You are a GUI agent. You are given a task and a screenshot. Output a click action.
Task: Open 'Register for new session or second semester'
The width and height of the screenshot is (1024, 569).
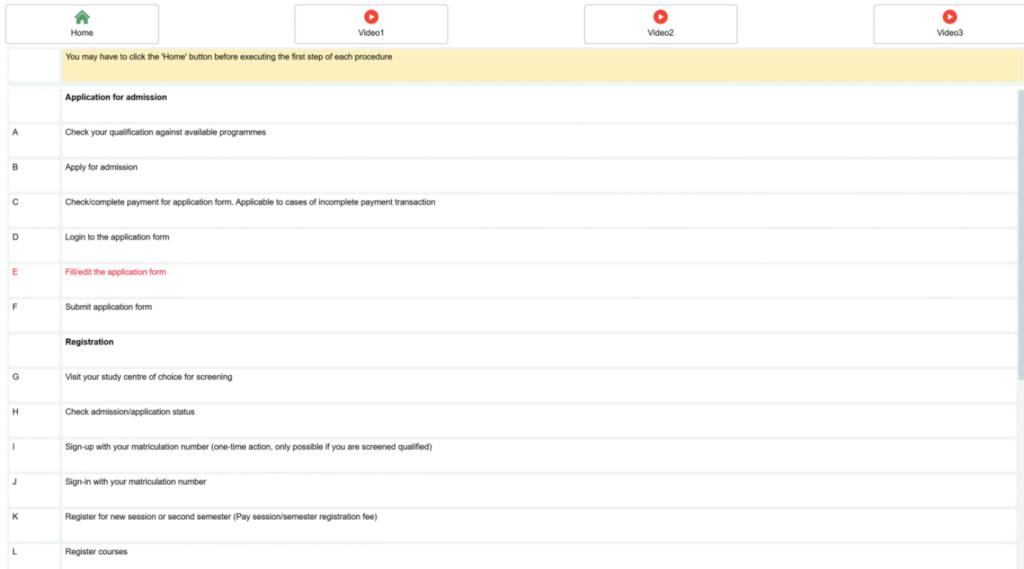220,517
